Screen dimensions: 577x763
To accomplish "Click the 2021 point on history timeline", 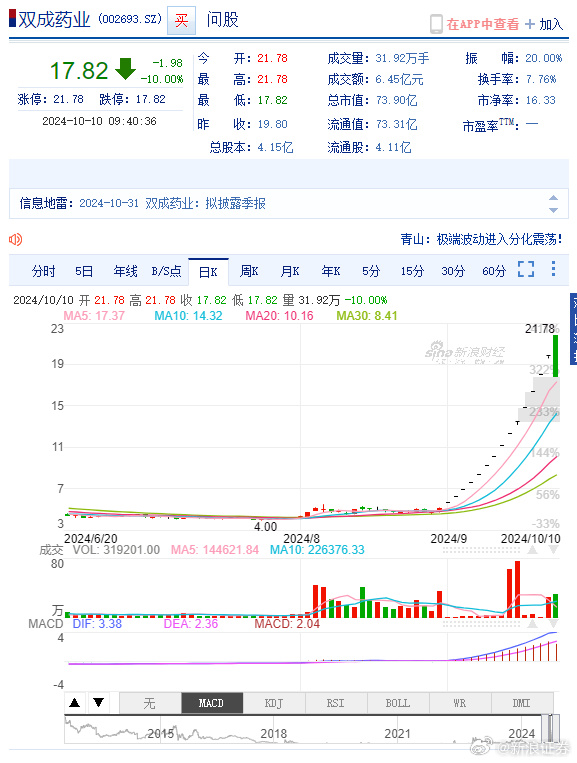I will [x=398, y=733].
